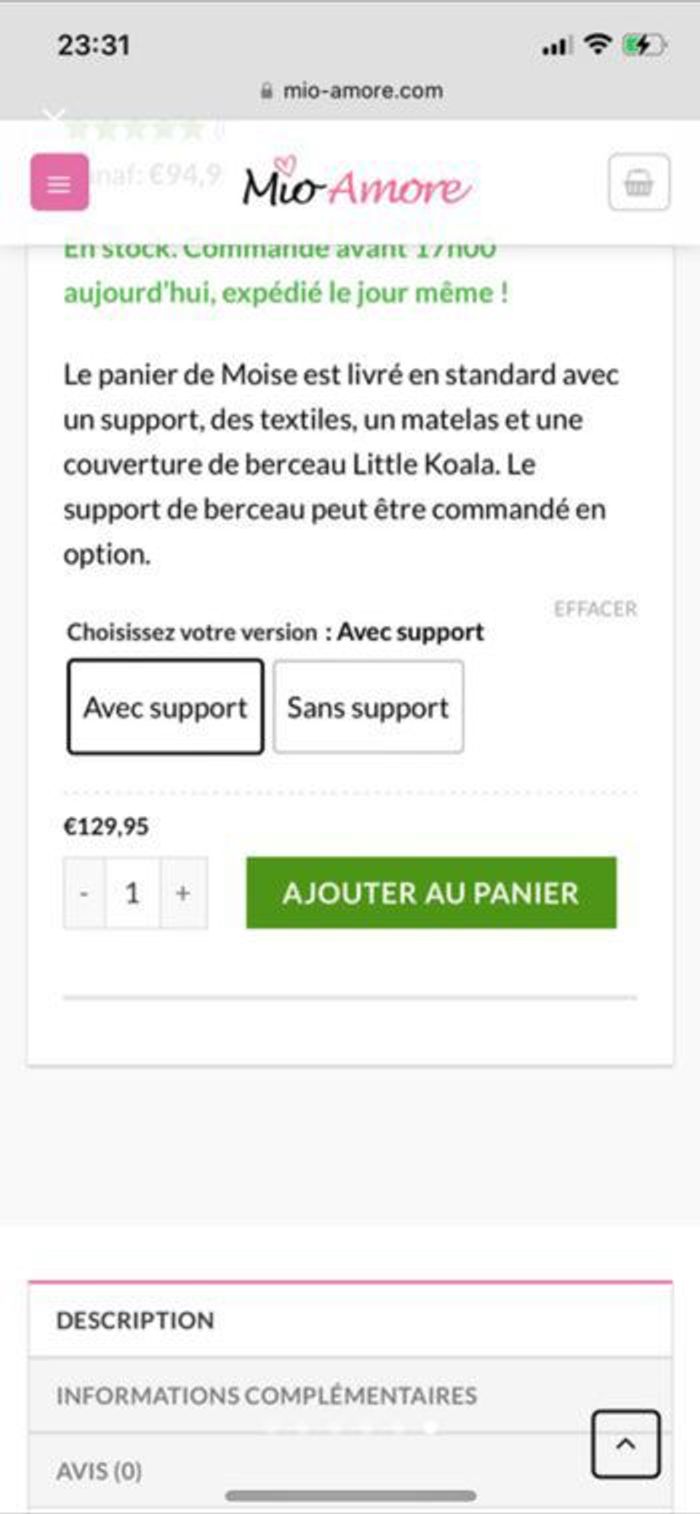Viewport: 700px width, 1514px height.
Task: Expand the "Avis (0)" section
Action: (99, 1471)
